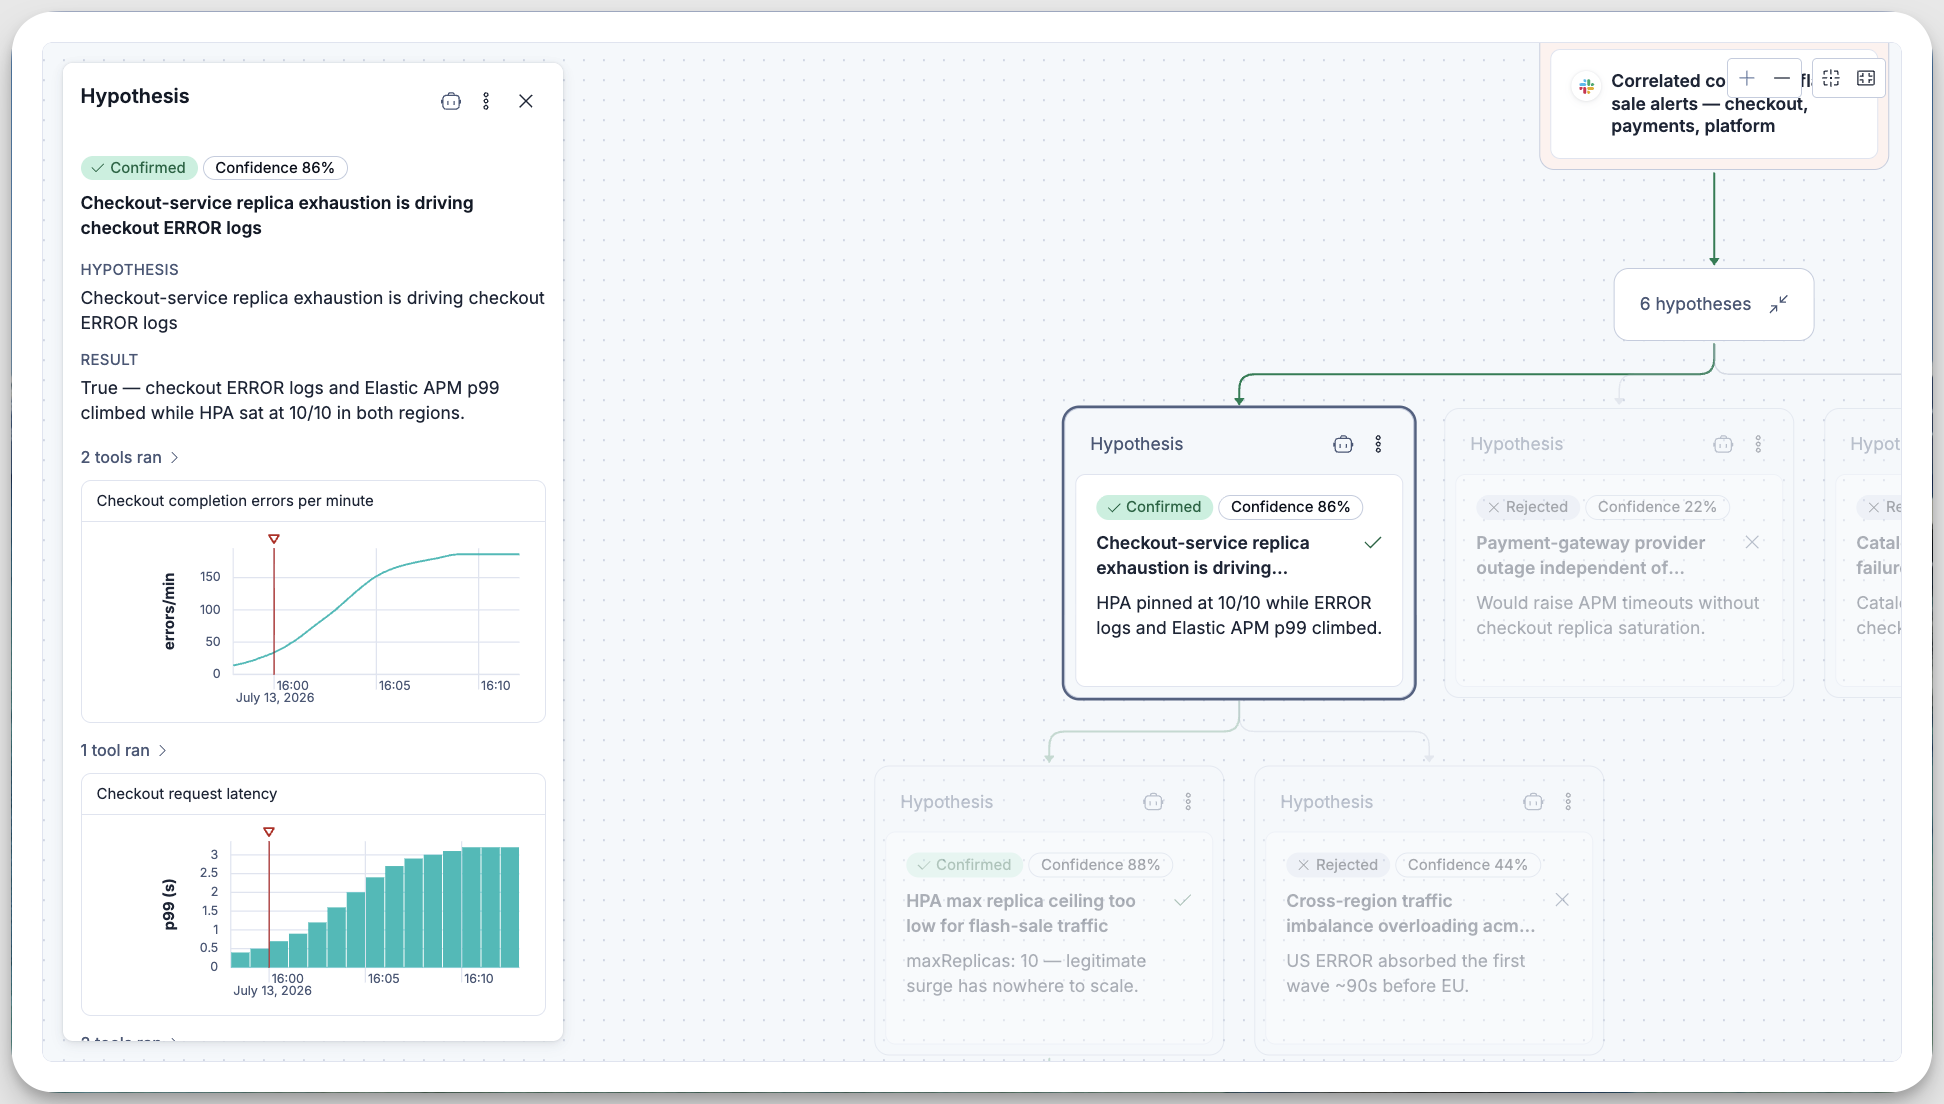Click the incident marker on the errors per minute chart
The image size is (1944, 1104).
tap(274, 539)
